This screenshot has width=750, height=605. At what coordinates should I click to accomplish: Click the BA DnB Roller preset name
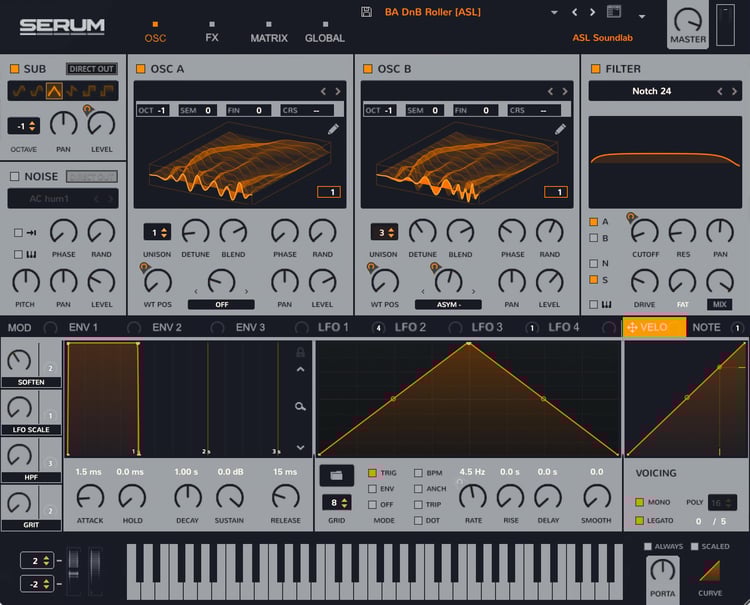tap(432, 12)
